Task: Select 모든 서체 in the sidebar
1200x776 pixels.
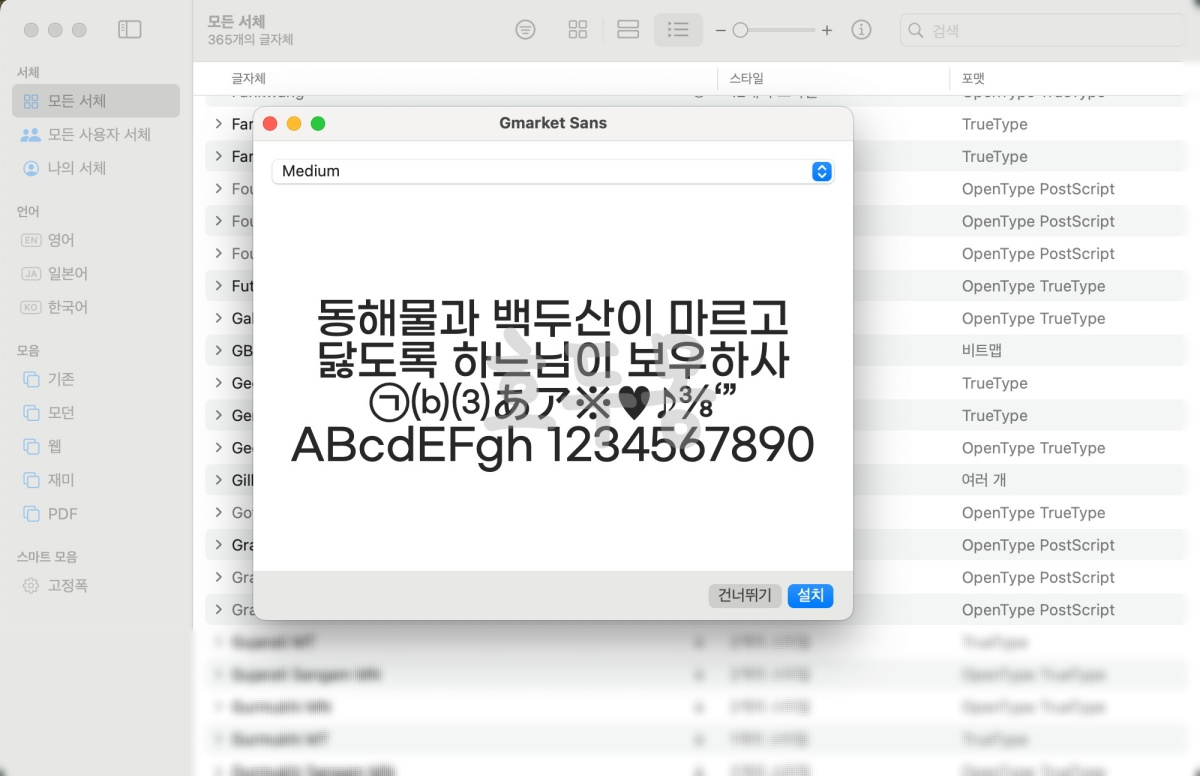Action: (96, 101)
